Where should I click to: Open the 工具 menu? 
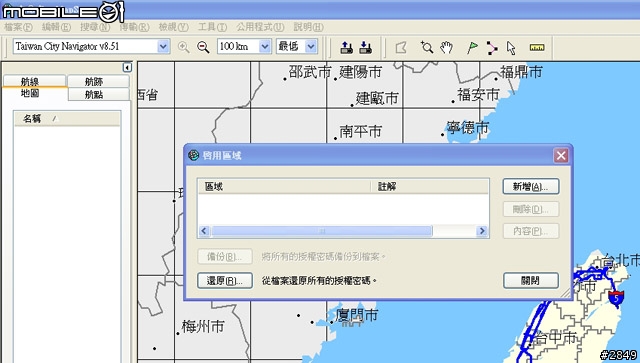pos(212,27)
